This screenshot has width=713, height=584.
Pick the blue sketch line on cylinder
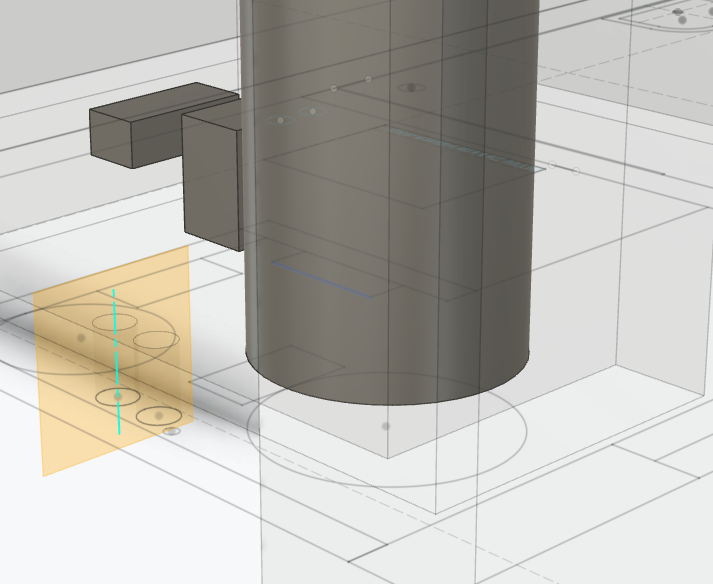pyautogui.click(x=321, y=280)
